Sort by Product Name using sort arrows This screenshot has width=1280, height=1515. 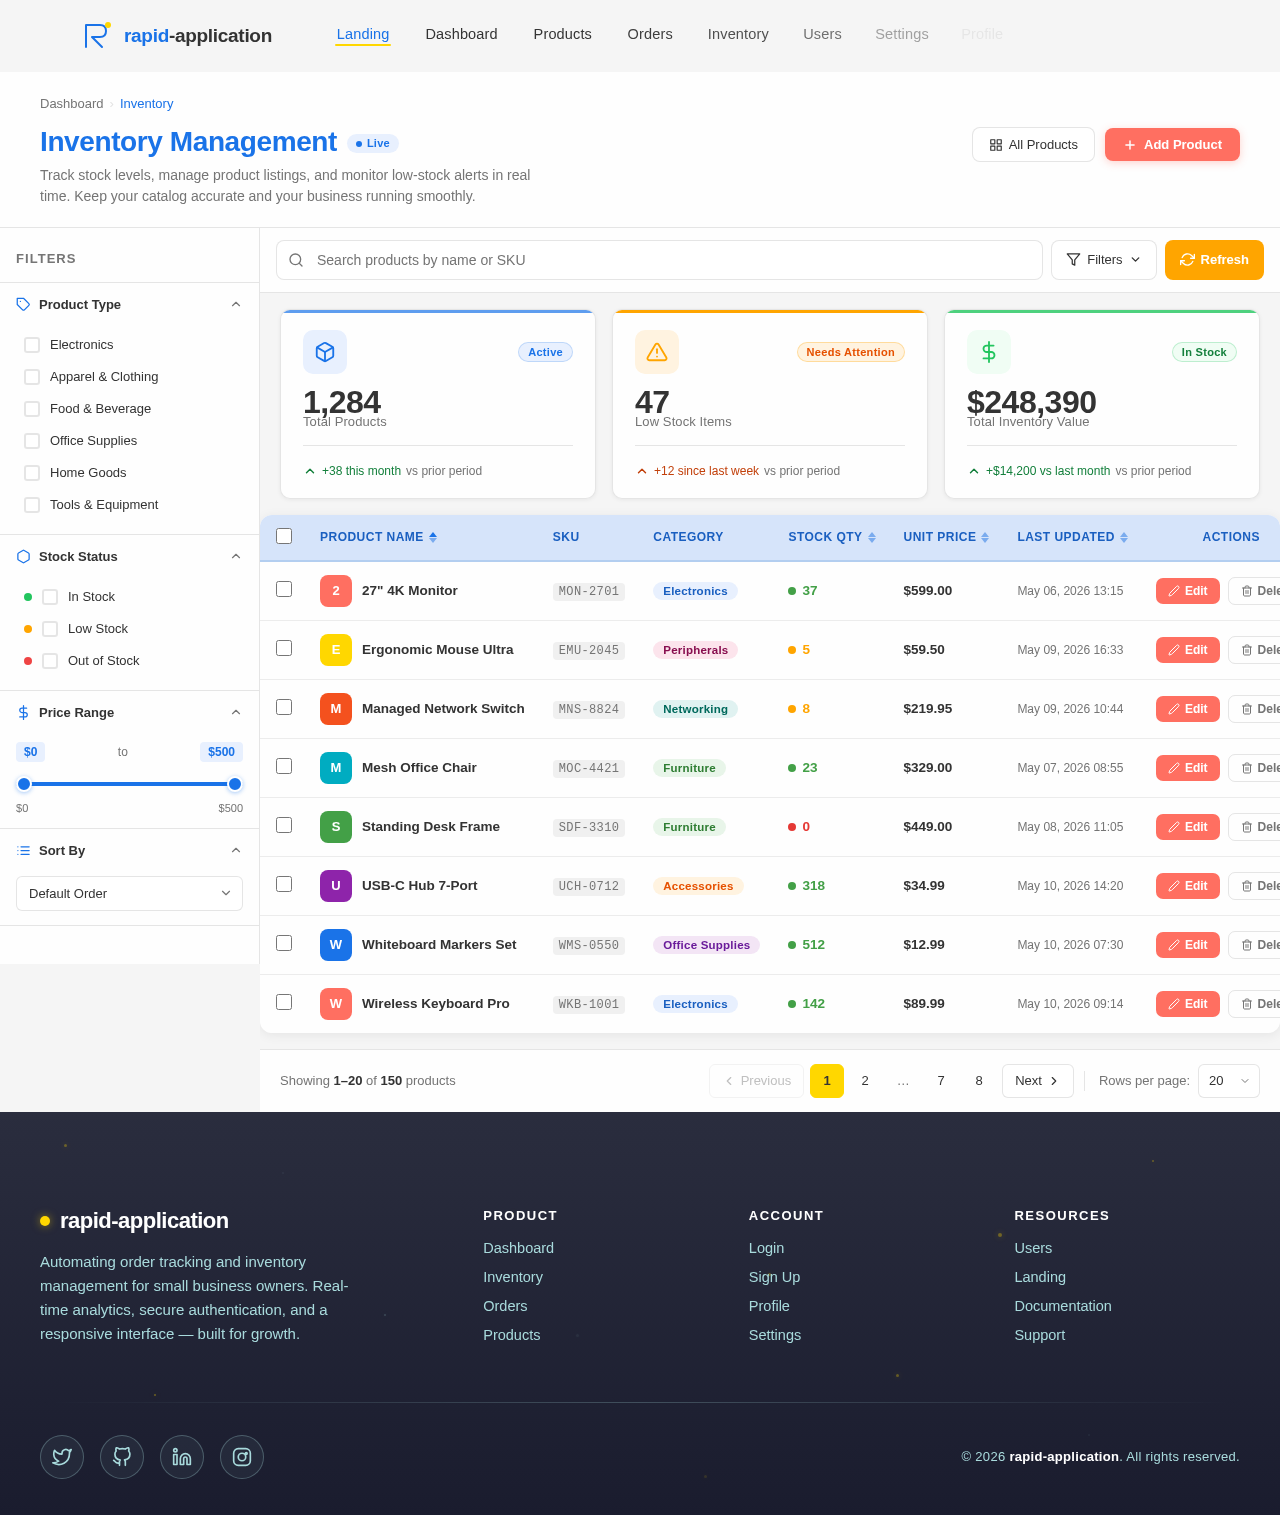point(433,537)
